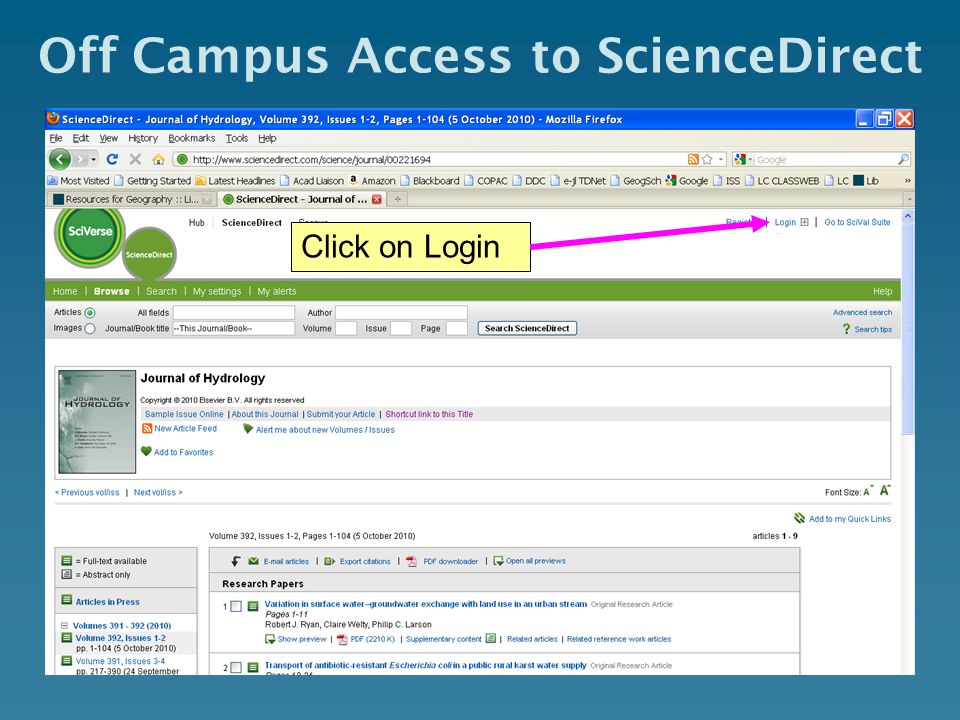960x720 pixels.
Task: Decrease font size with small A icon
Action: pyautogui.click(x=867, y=492)
